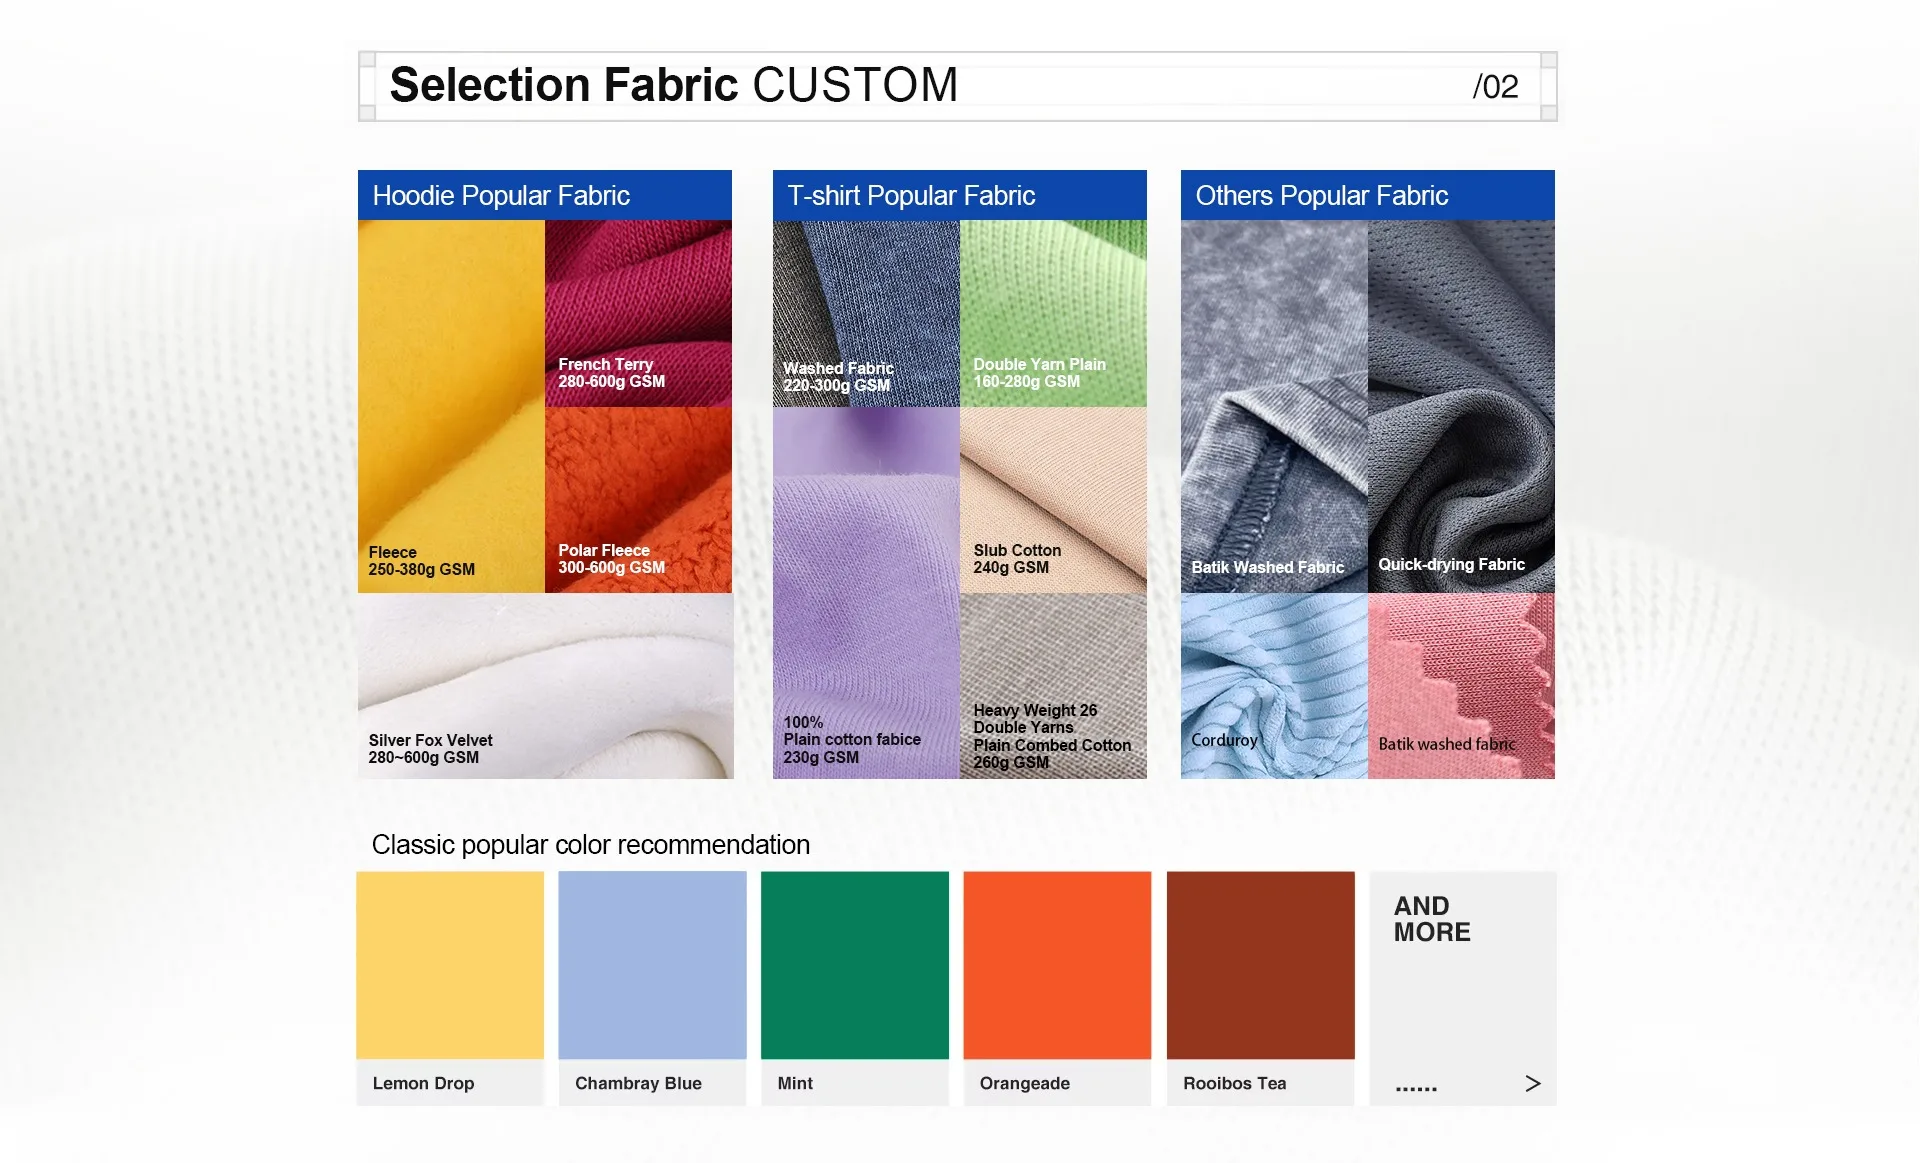Pick the Chambray Blue color swatch

click(x=652, y=965)
